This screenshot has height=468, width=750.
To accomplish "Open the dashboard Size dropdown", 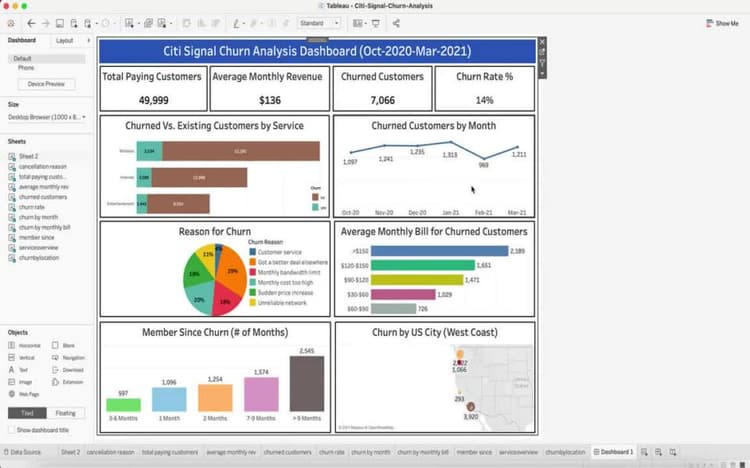I will [x=47, y=117].
